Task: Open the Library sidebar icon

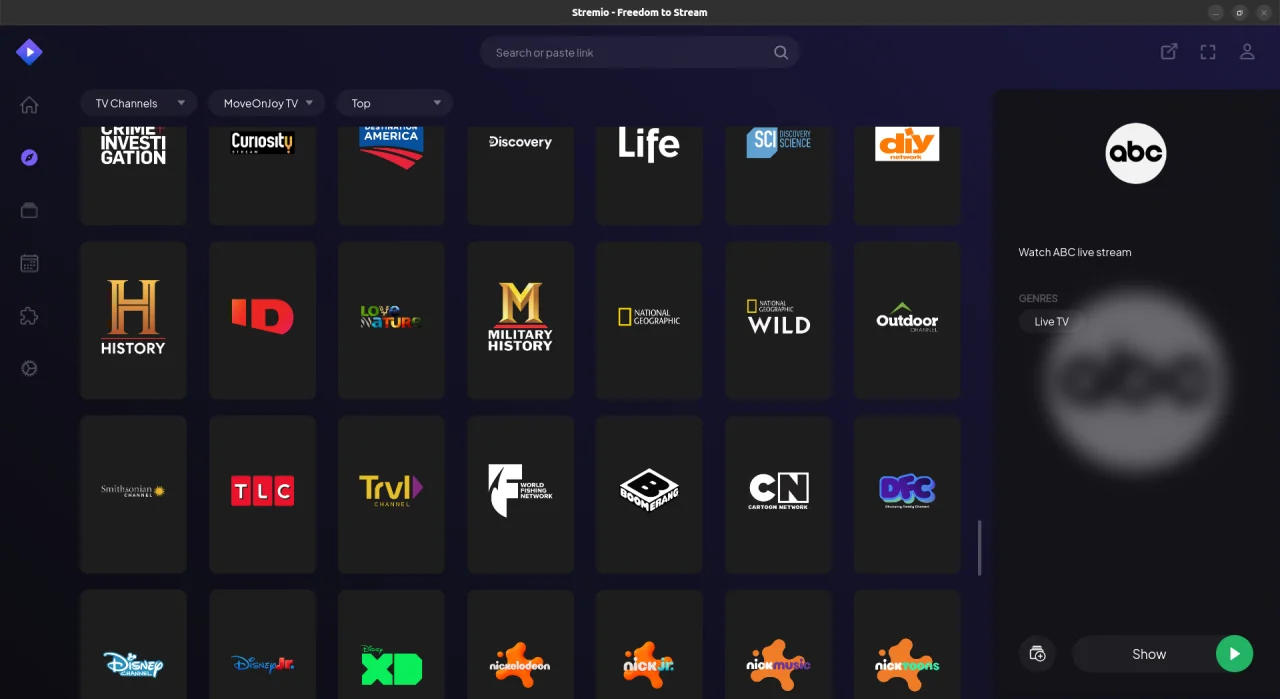Action: (x=29, y=210)
